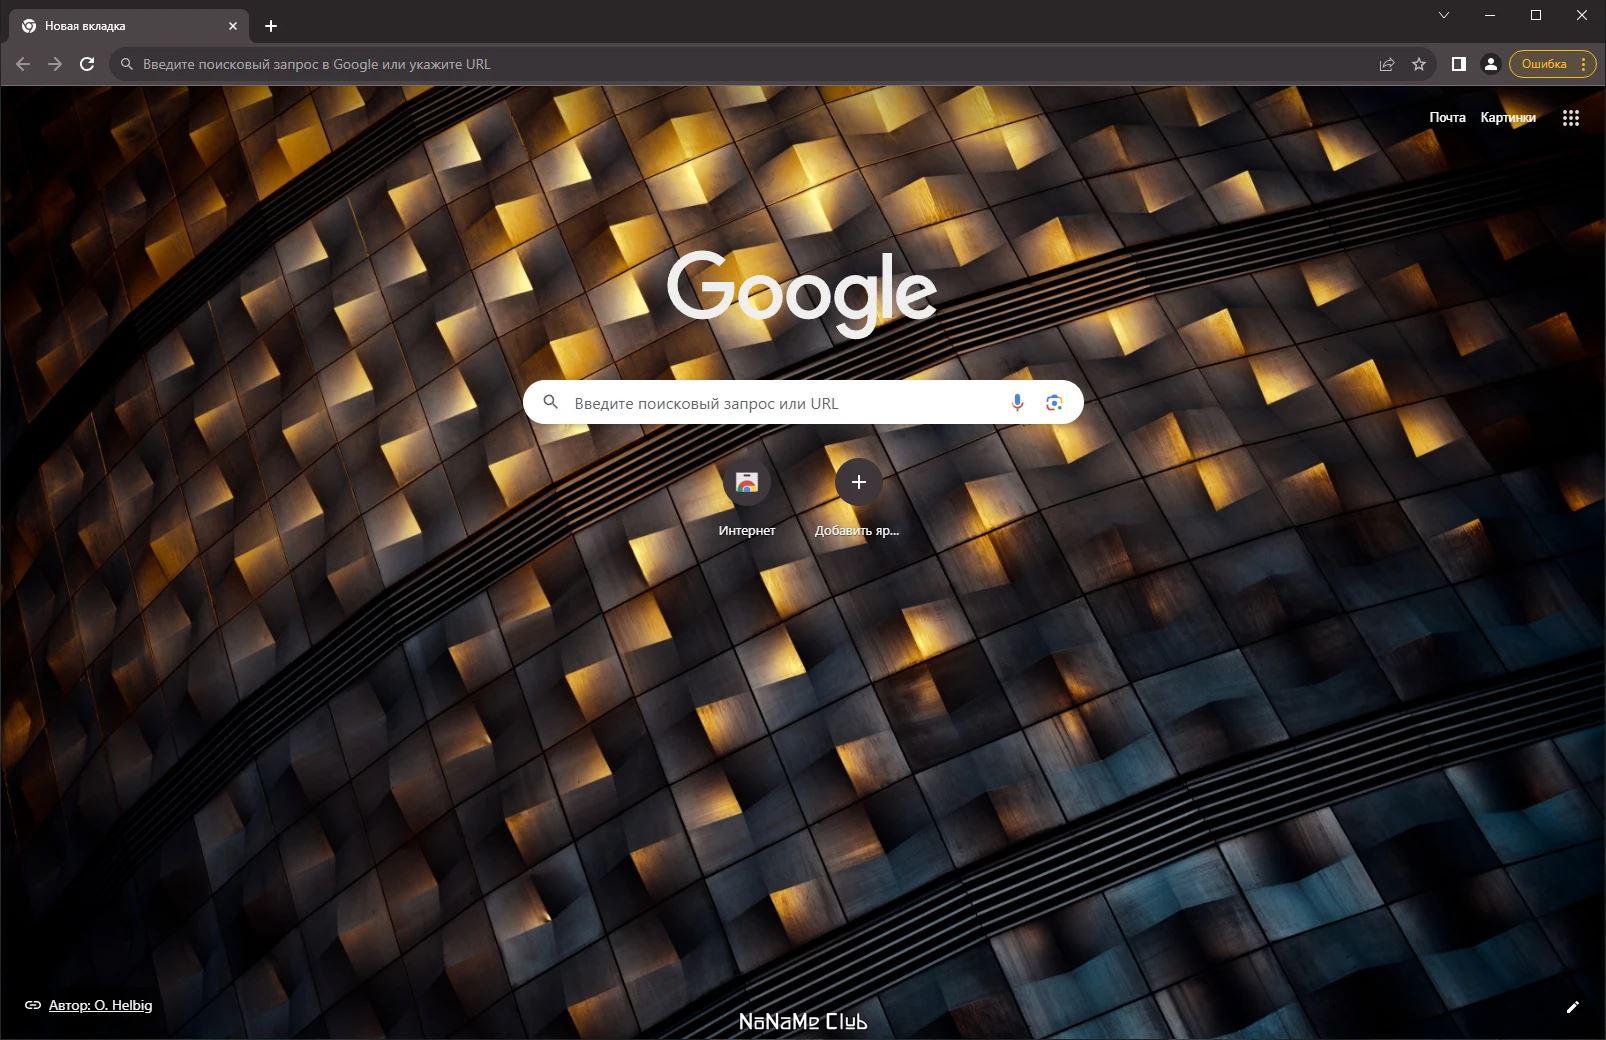Search by image using the Google Lens icon
The height and width of the screenshot is (1040, 1606).
click(x=1053, y=402)
